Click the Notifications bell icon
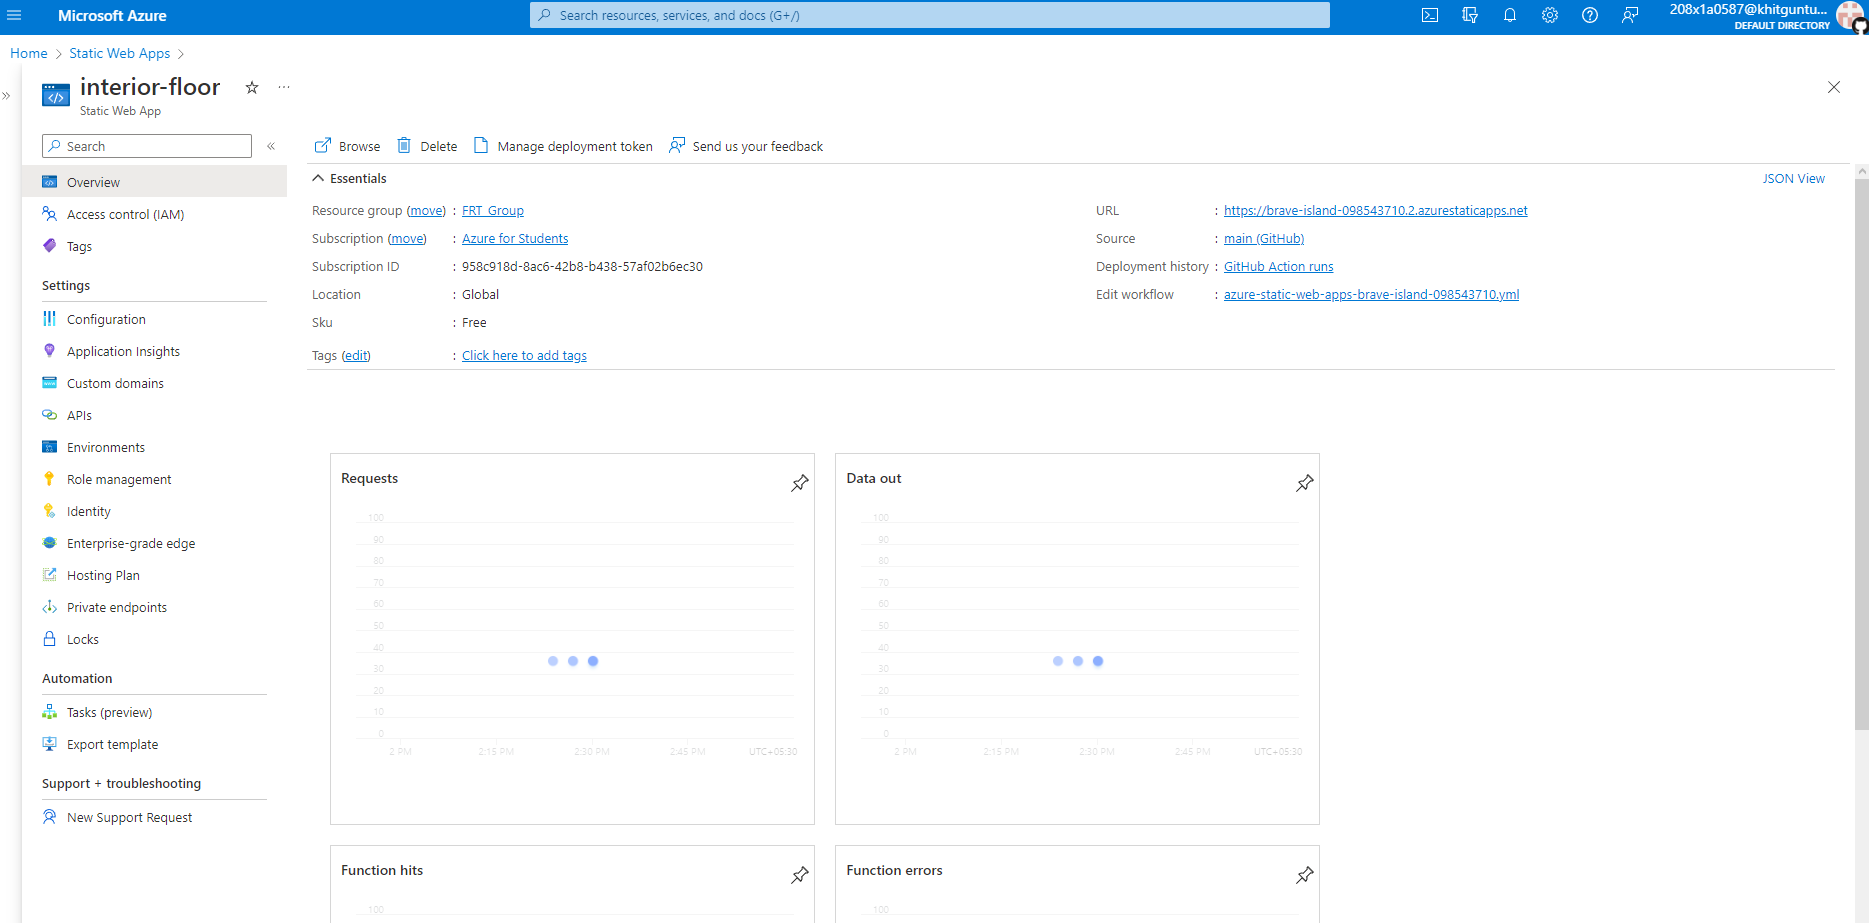The width and height of the screenshot is (1869, 923). [1510, 15]
